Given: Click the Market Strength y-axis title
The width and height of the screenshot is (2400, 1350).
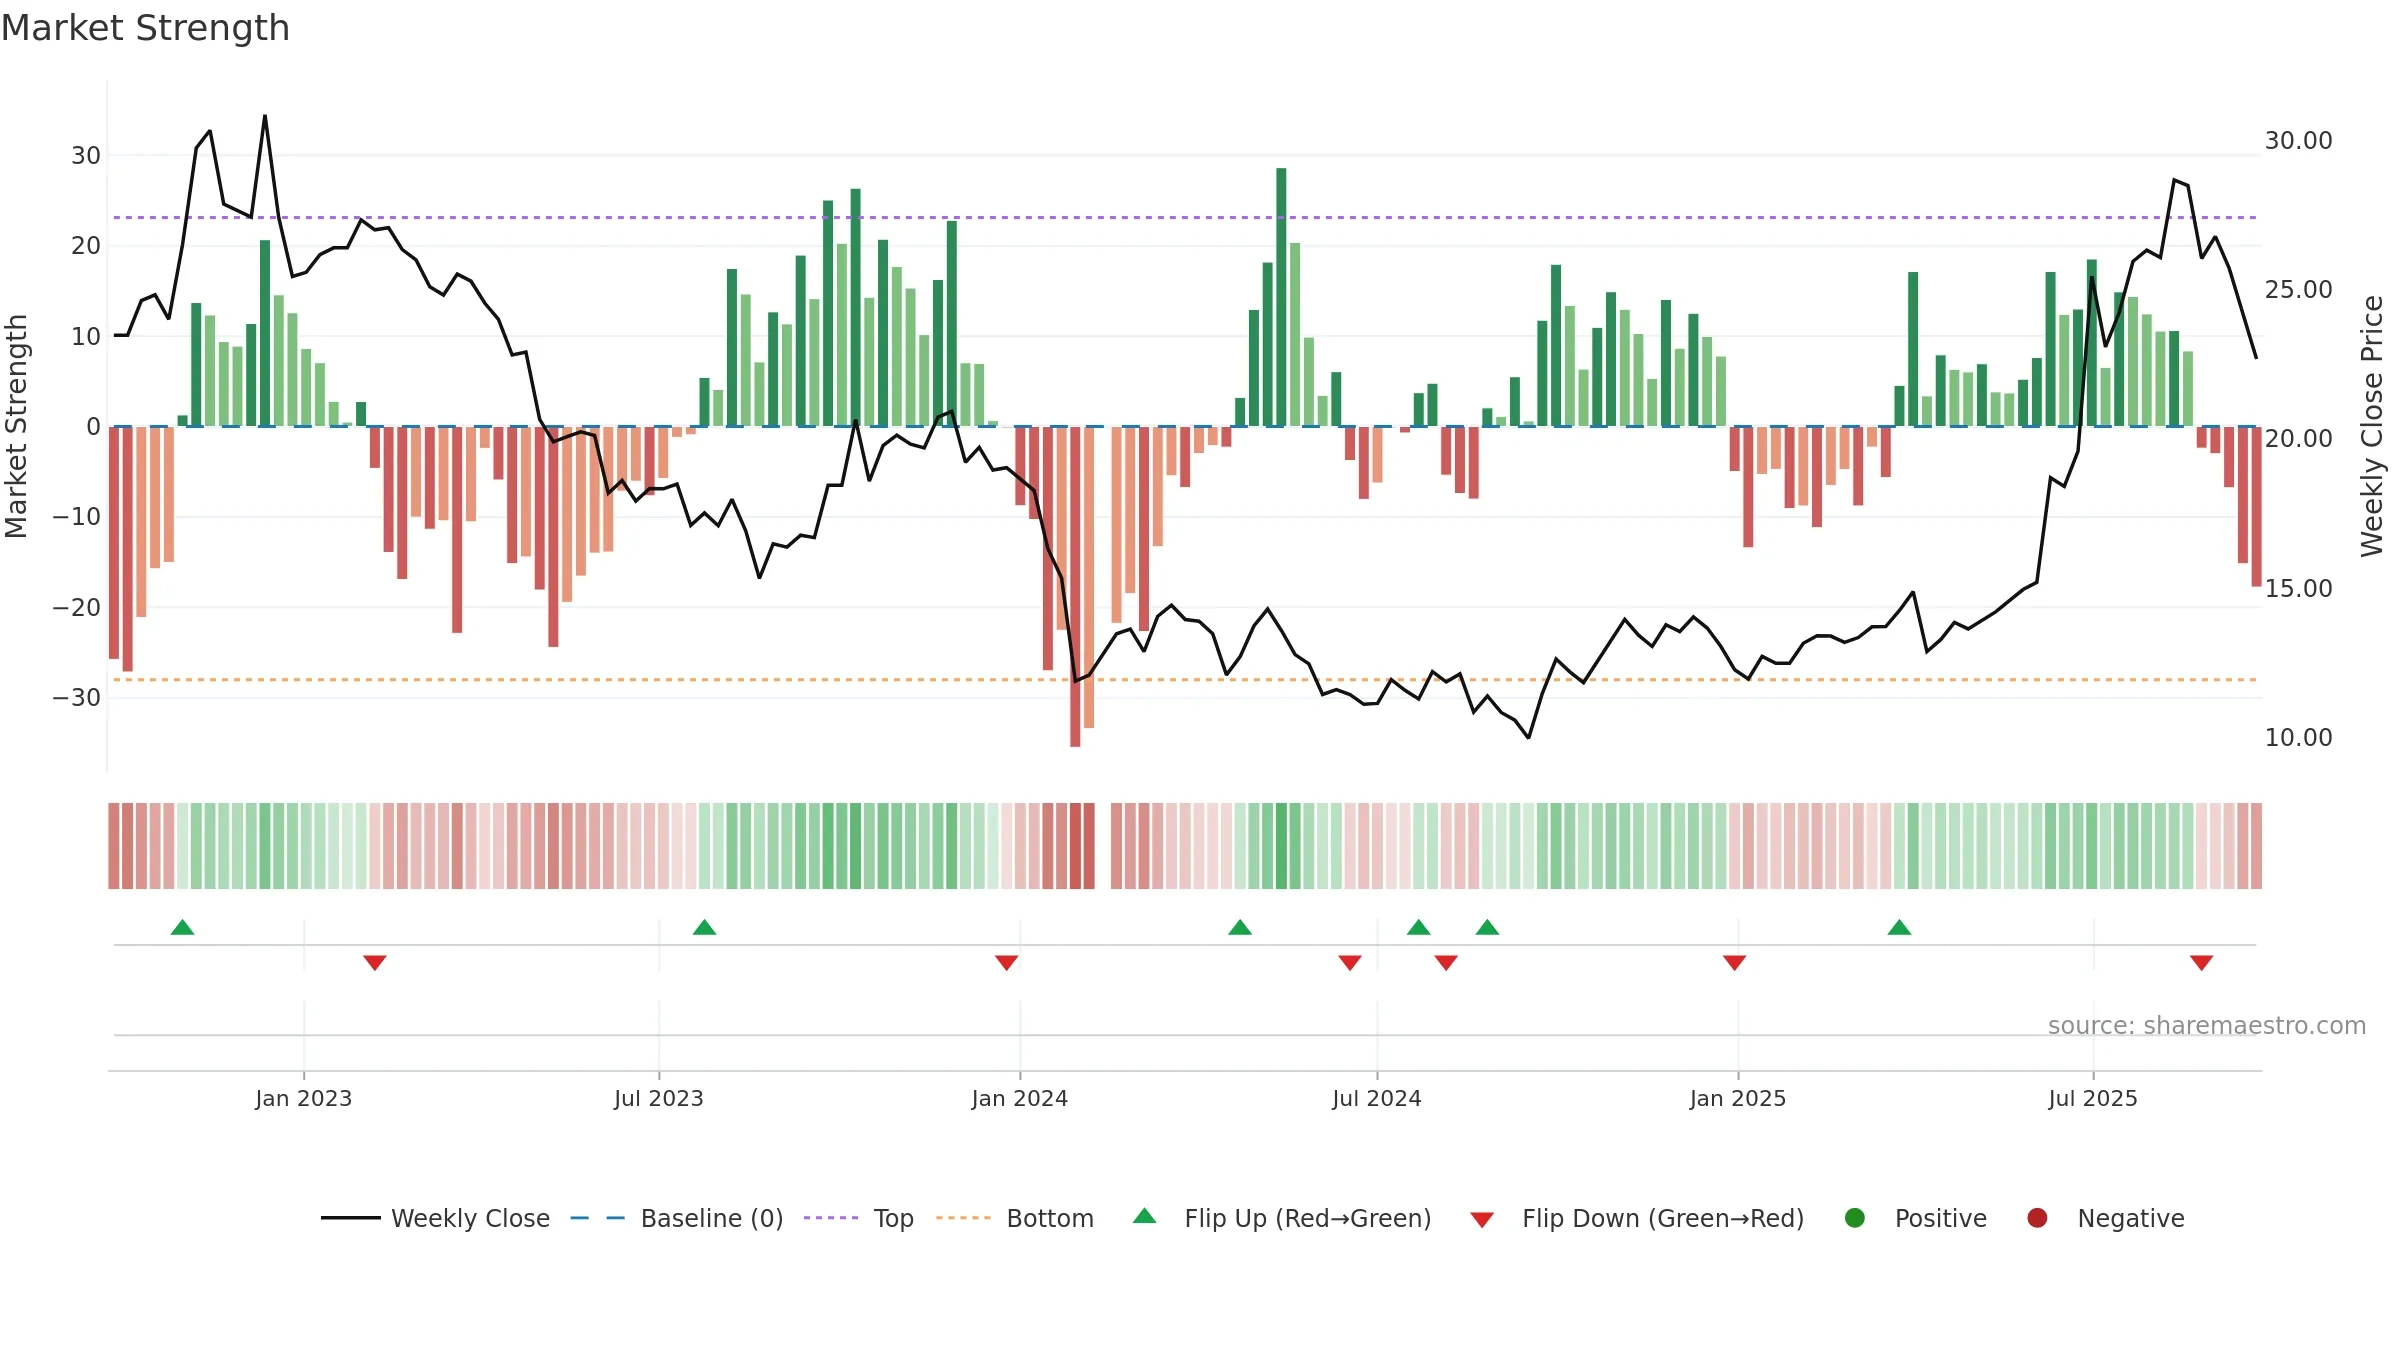Looking at the screenshot, I should pyautogui.click(x=16, y=426).
